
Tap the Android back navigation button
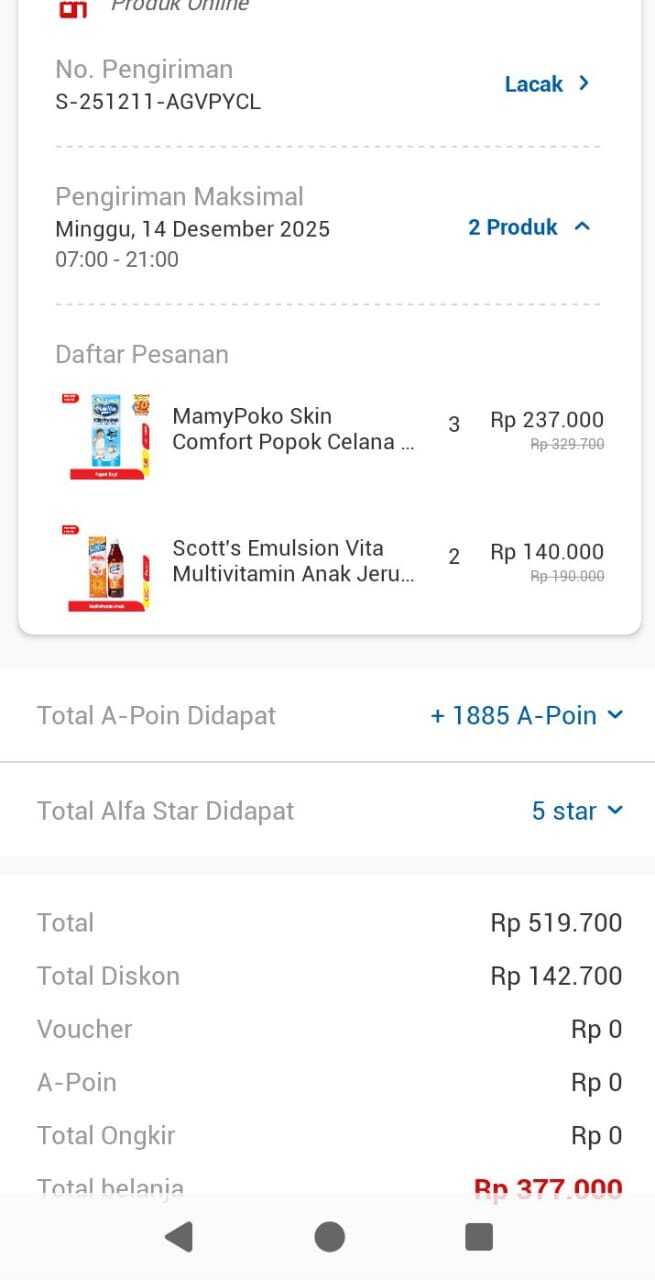click(179, 1237)
